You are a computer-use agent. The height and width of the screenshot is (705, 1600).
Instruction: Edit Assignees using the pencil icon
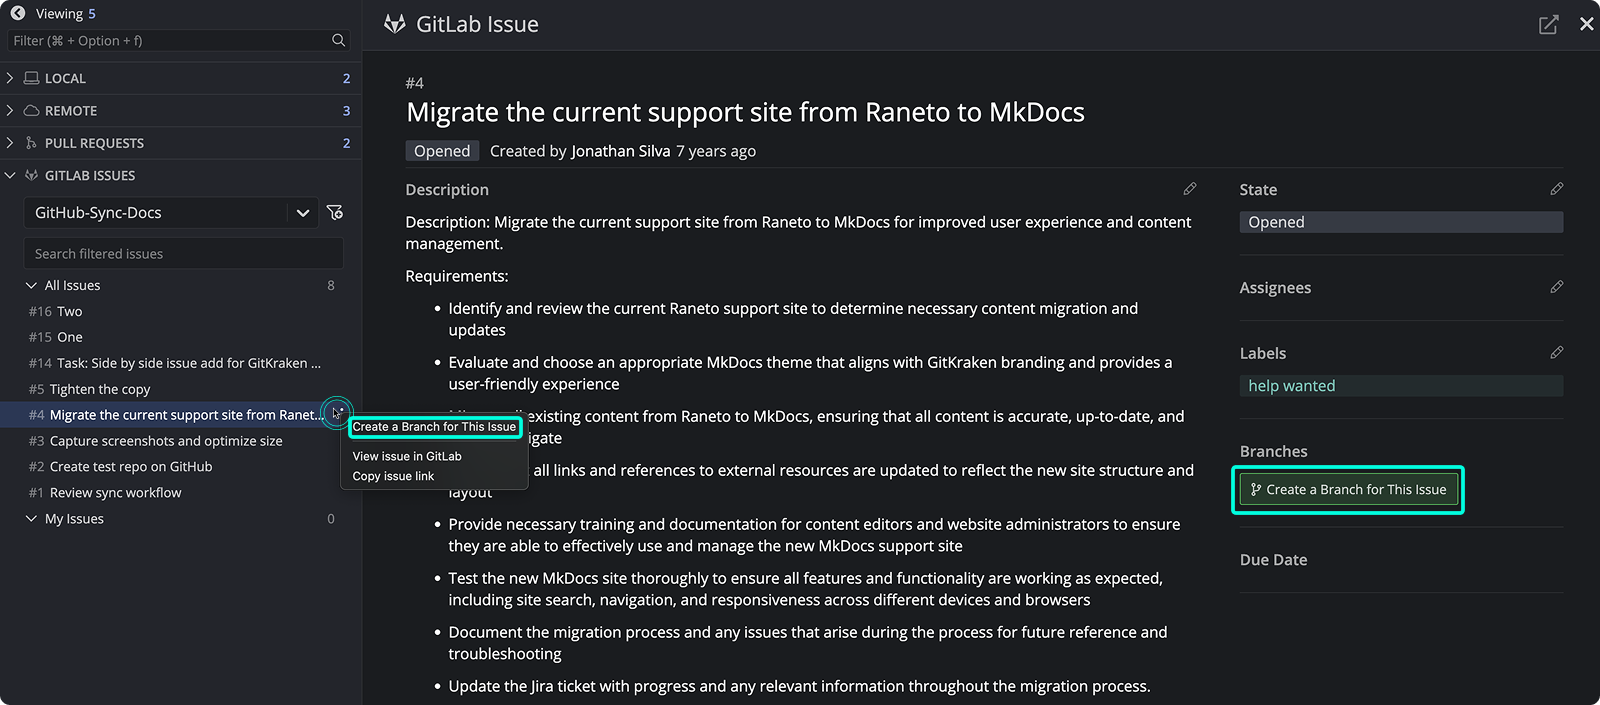pos(1556,287)
